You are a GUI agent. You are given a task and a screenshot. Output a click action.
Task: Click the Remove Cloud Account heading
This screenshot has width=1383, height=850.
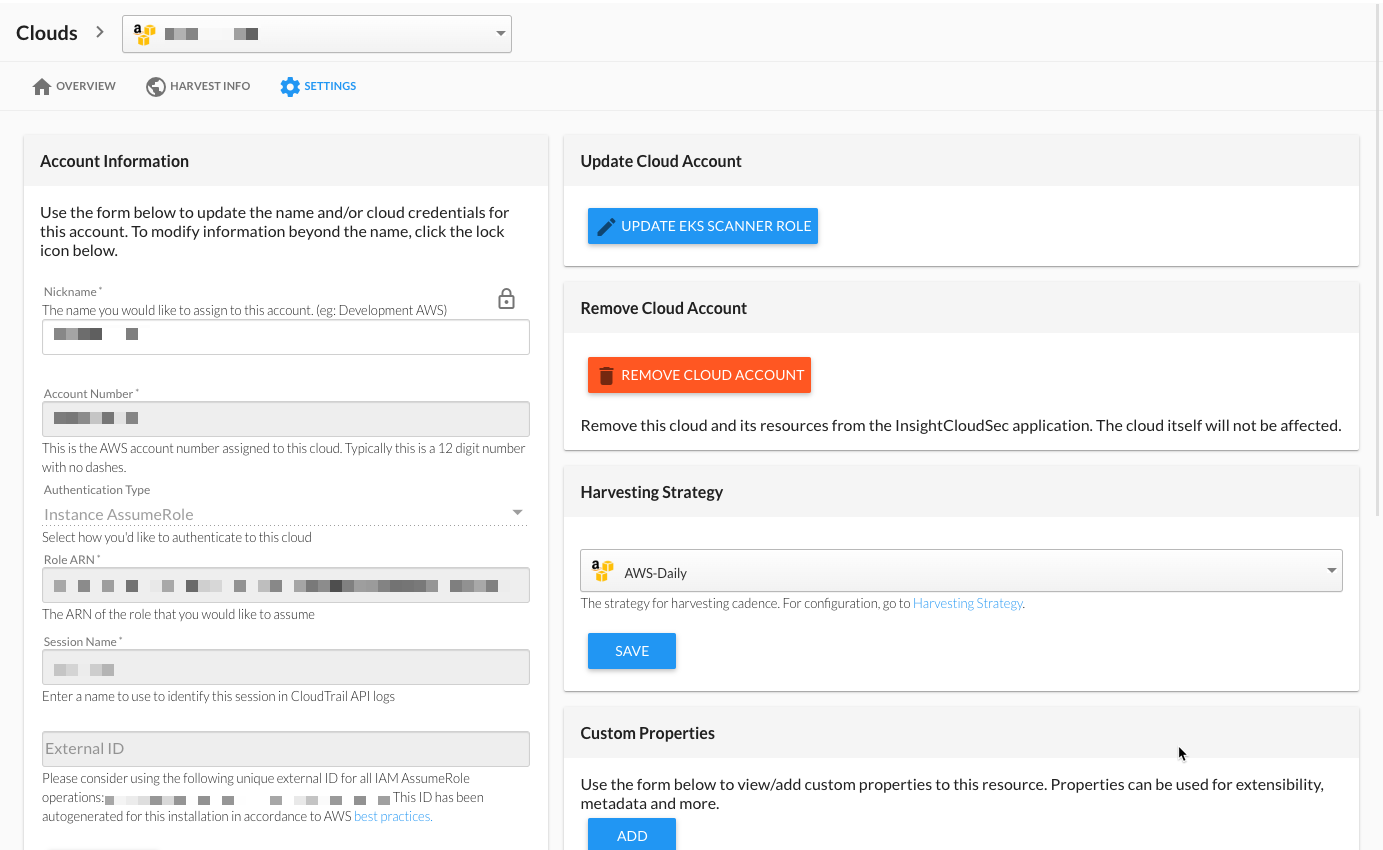[664, 308]
